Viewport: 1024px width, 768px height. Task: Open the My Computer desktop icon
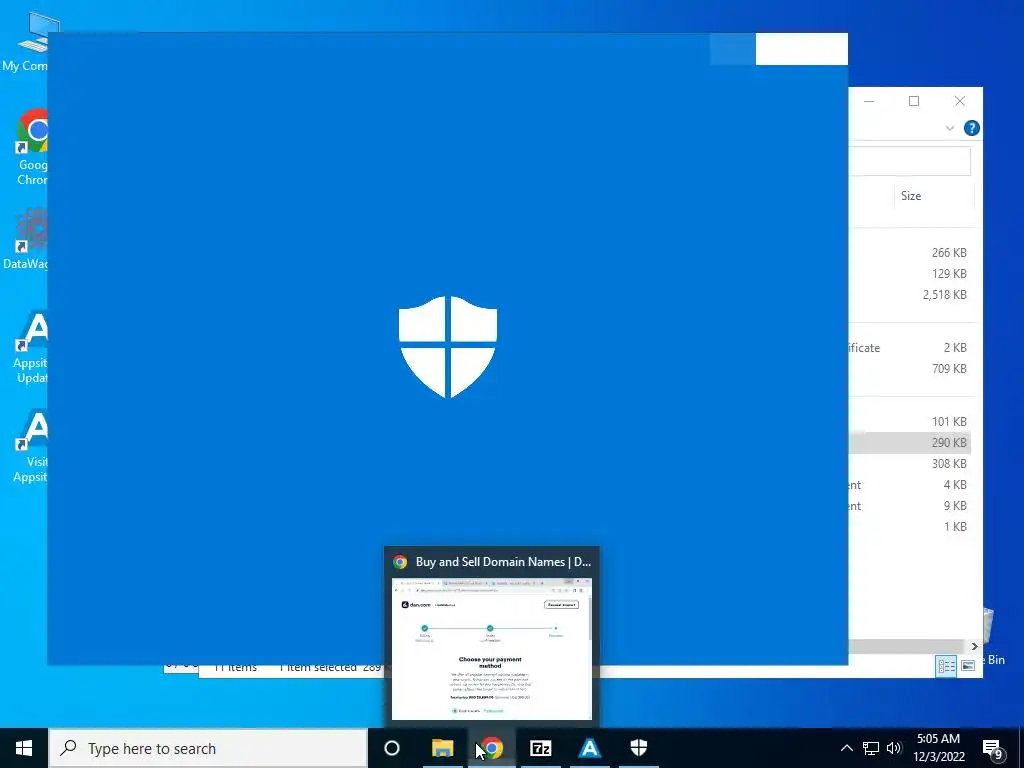pos(31,40)
